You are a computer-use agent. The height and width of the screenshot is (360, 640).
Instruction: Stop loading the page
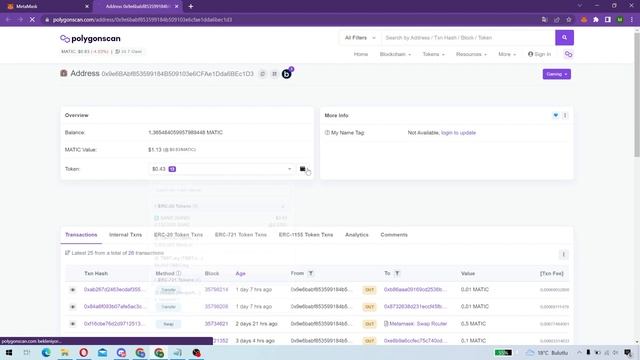pyautogui.click(x=32, y=20)
